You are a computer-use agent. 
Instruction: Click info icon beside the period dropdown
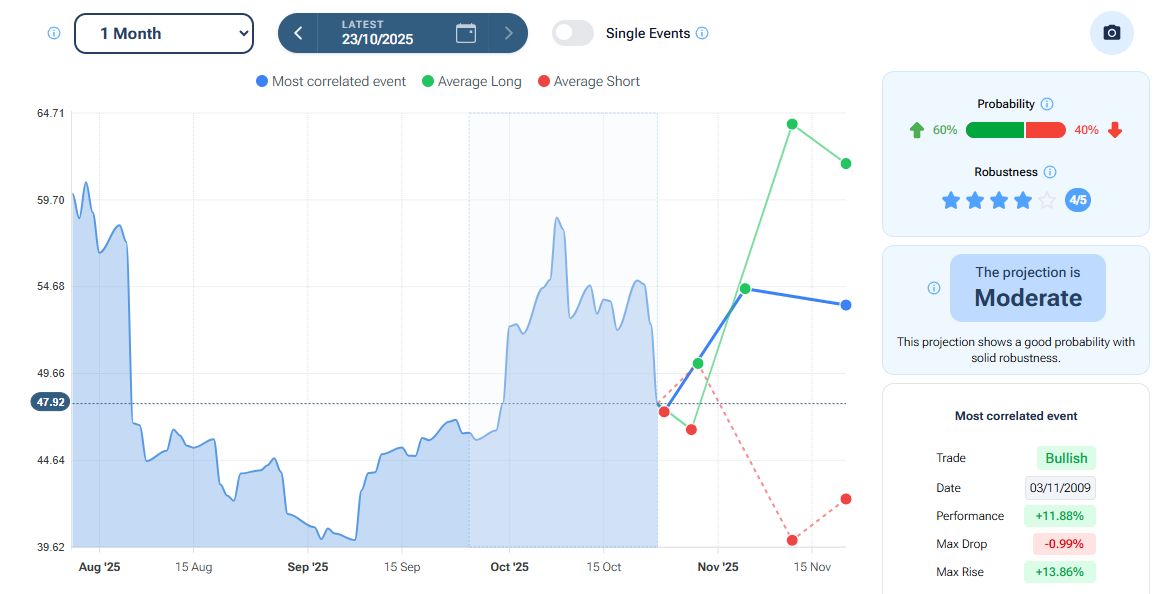tap(54, 33)
